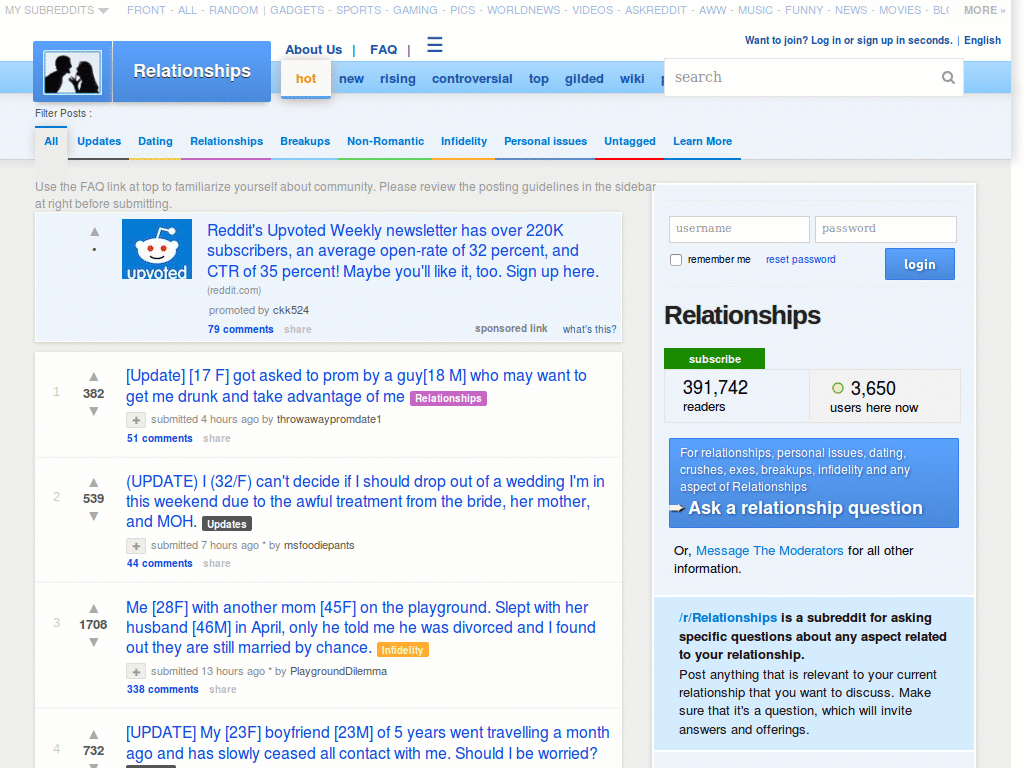Change language via English link

click(x=982, y=40)
